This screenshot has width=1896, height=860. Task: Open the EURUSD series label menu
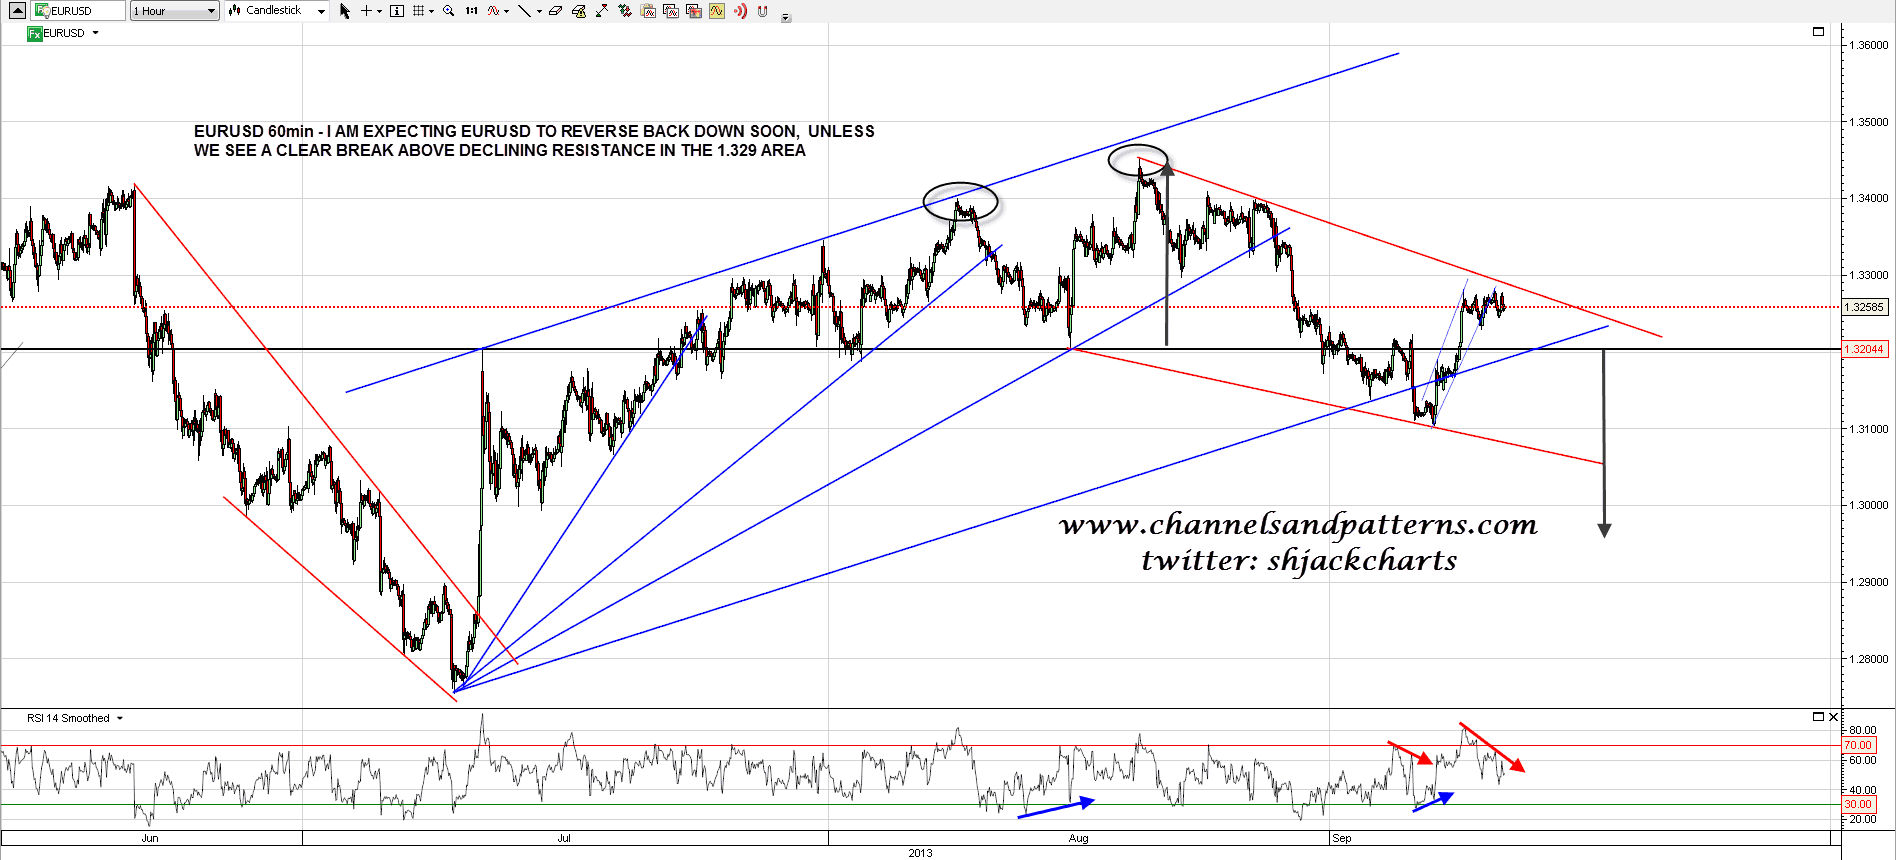(x=96, y=33)
